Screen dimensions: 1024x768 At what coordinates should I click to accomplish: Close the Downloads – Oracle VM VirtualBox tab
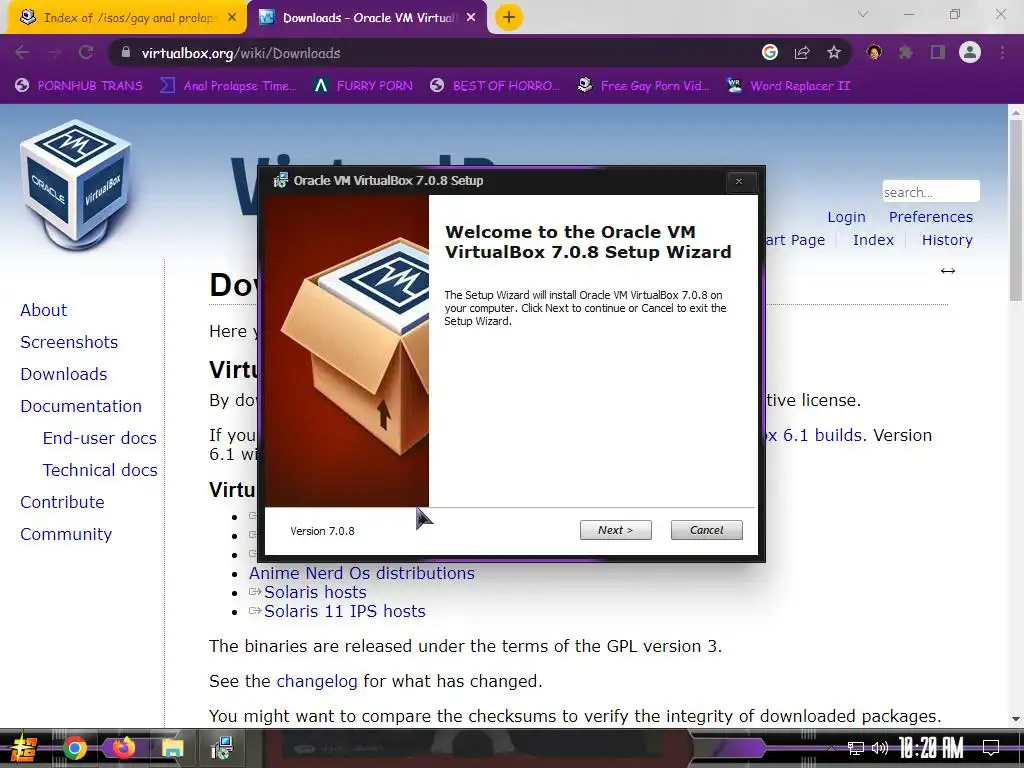coord(471,18)
